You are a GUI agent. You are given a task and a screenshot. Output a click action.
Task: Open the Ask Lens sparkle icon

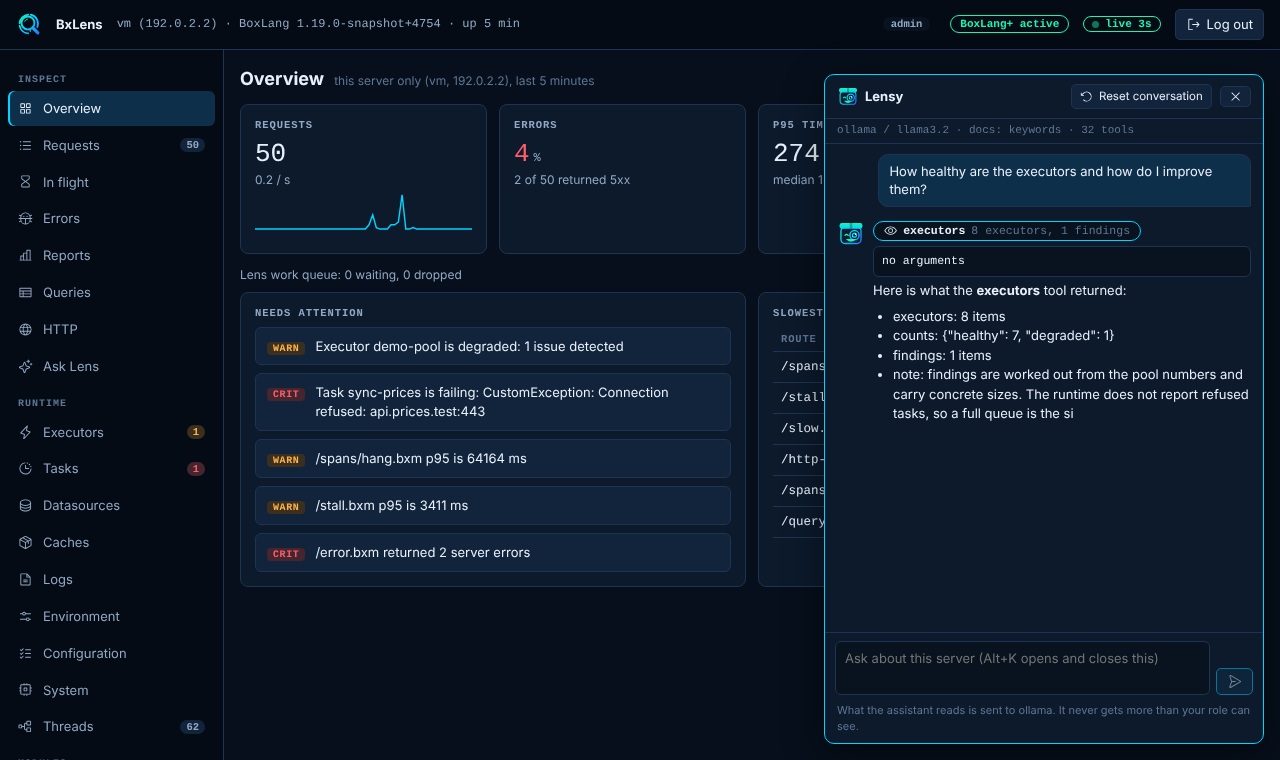tap(26, 366)
